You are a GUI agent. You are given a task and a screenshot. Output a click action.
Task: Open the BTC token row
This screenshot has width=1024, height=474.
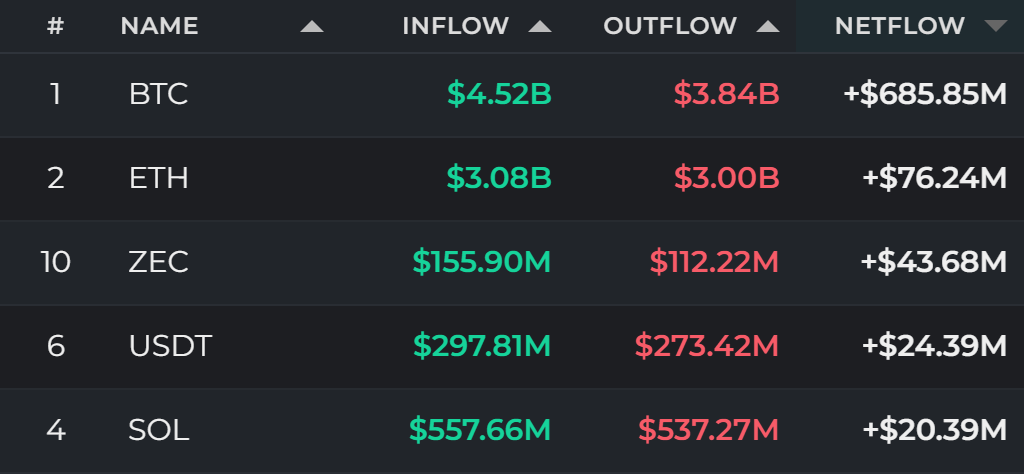(512, 95)
